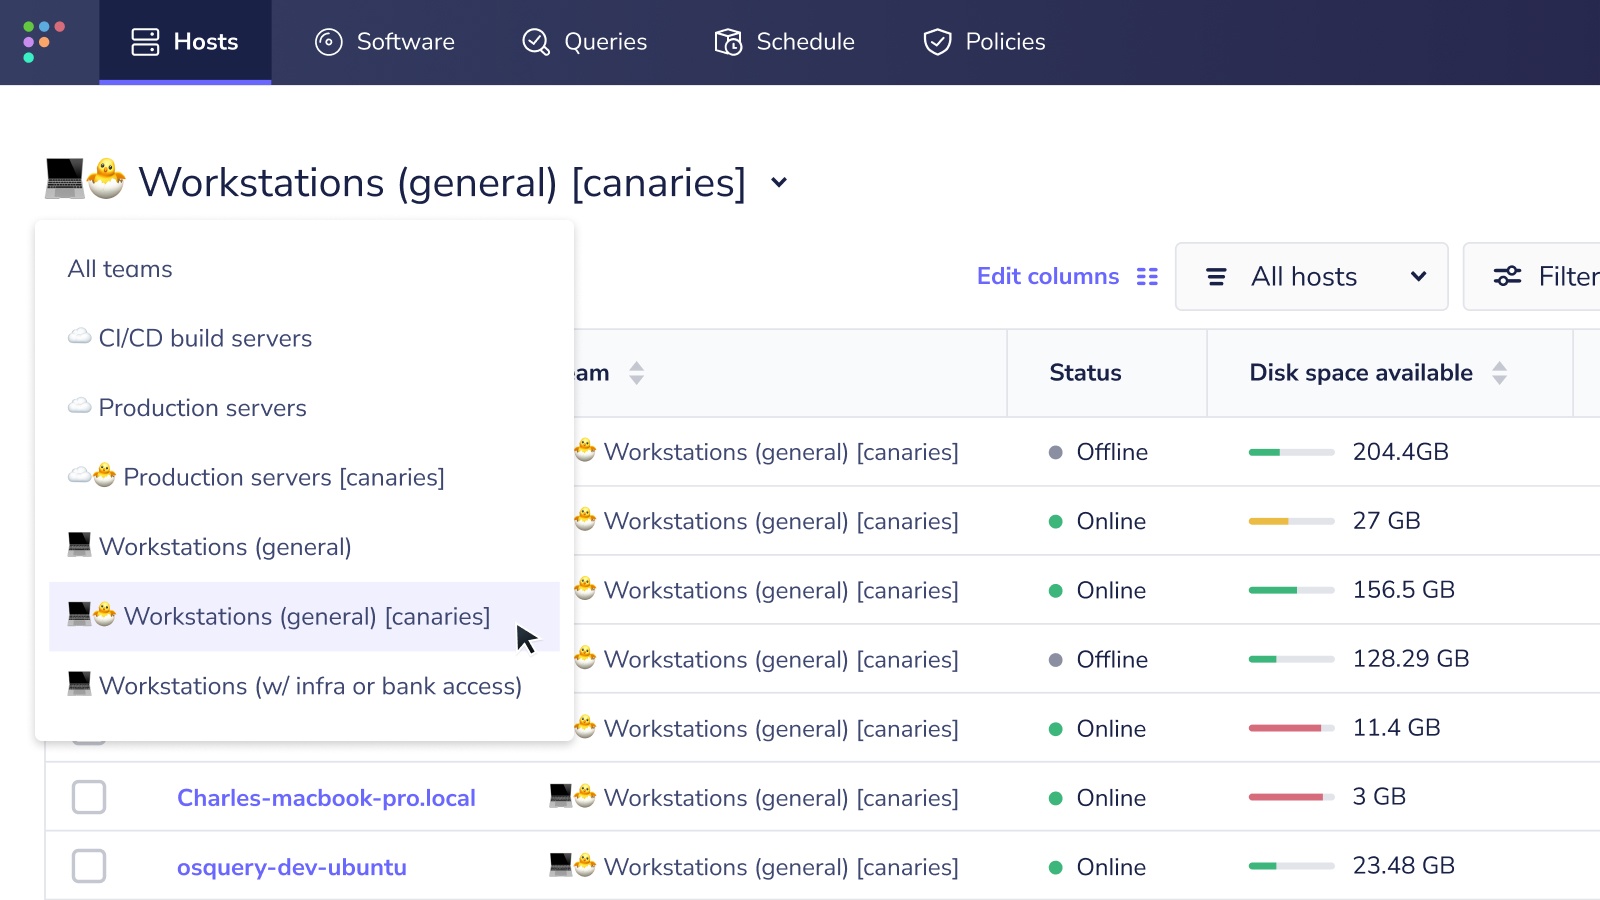Screen dimensions: 1600x900
Task: Select Production servers team
Action: coord(304,408)
